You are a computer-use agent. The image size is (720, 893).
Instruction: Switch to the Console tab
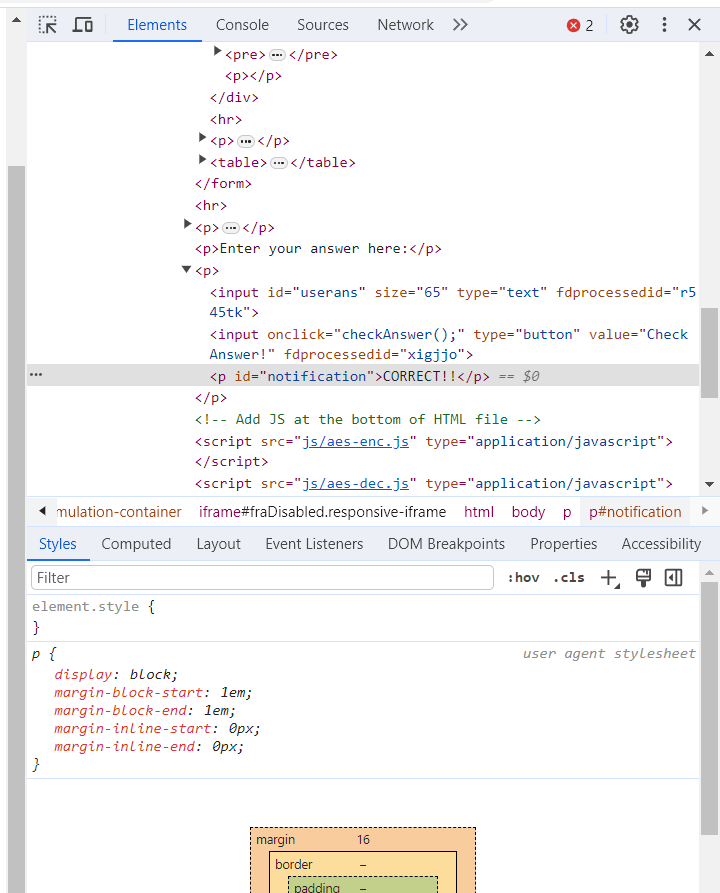click(242, 24)
